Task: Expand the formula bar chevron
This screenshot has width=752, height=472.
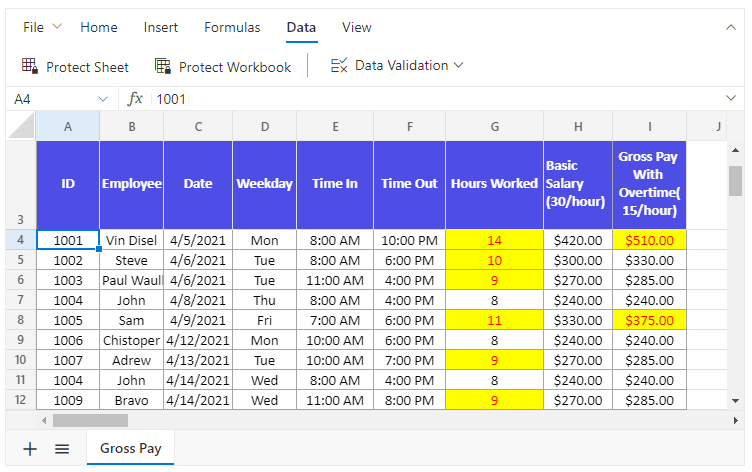Action: [730, 99]
